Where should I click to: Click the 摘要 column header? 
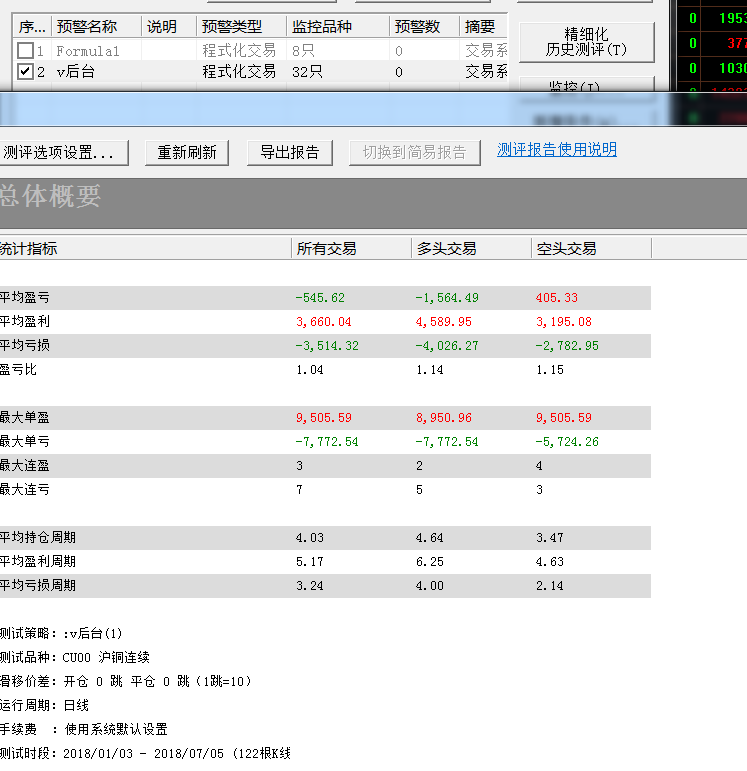tap(483, 27)
